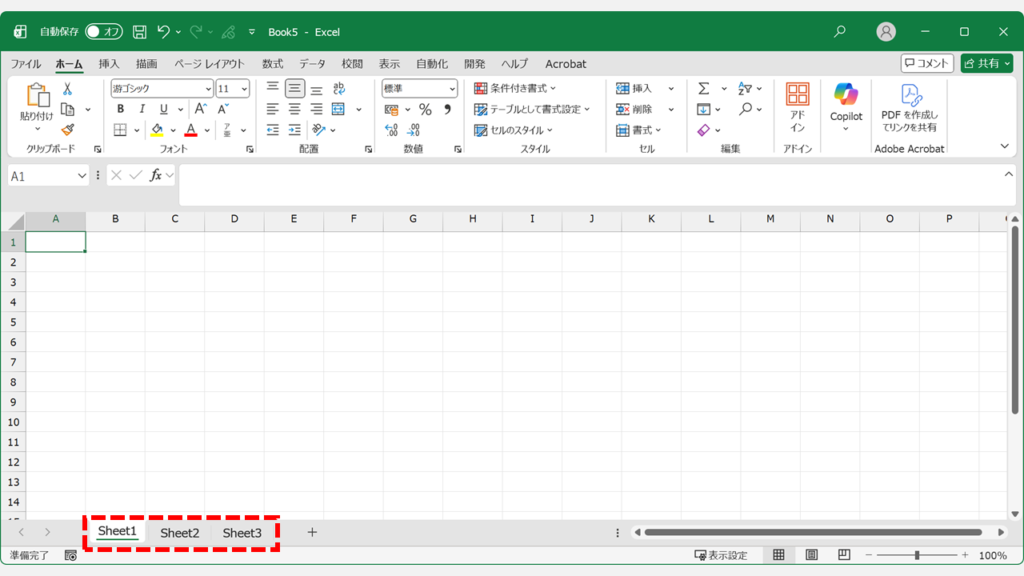Viewport: 1024px width, 576px height.
Task: Switch to the Sheet2 worksheet tab
Action: click(180, 533)
